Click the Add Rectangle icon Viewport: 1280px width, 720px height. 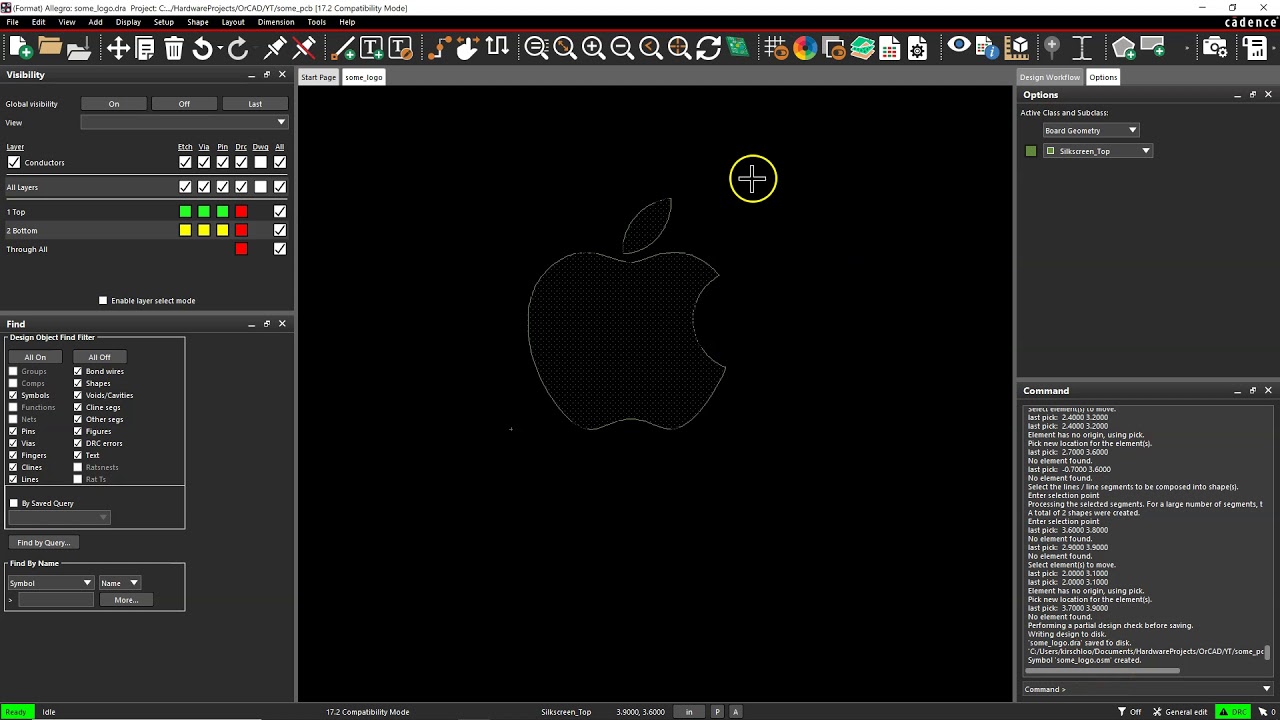coord(1152,47)
